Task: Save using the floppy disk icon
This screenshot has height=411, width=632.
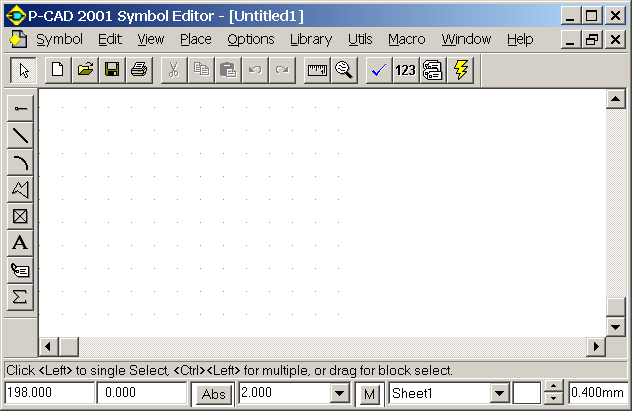Action: pyautogui.click(x=112, y=70)
